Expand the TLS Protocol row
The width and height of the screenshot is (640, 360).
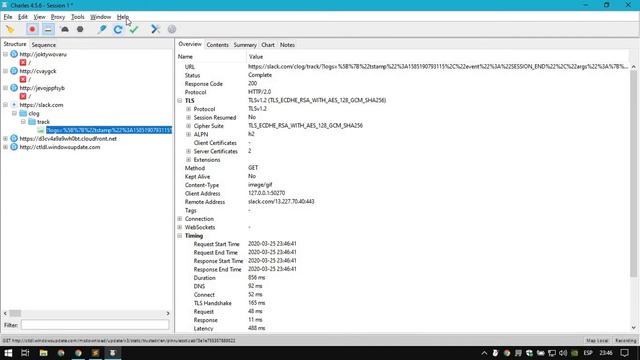coord(189,109)
